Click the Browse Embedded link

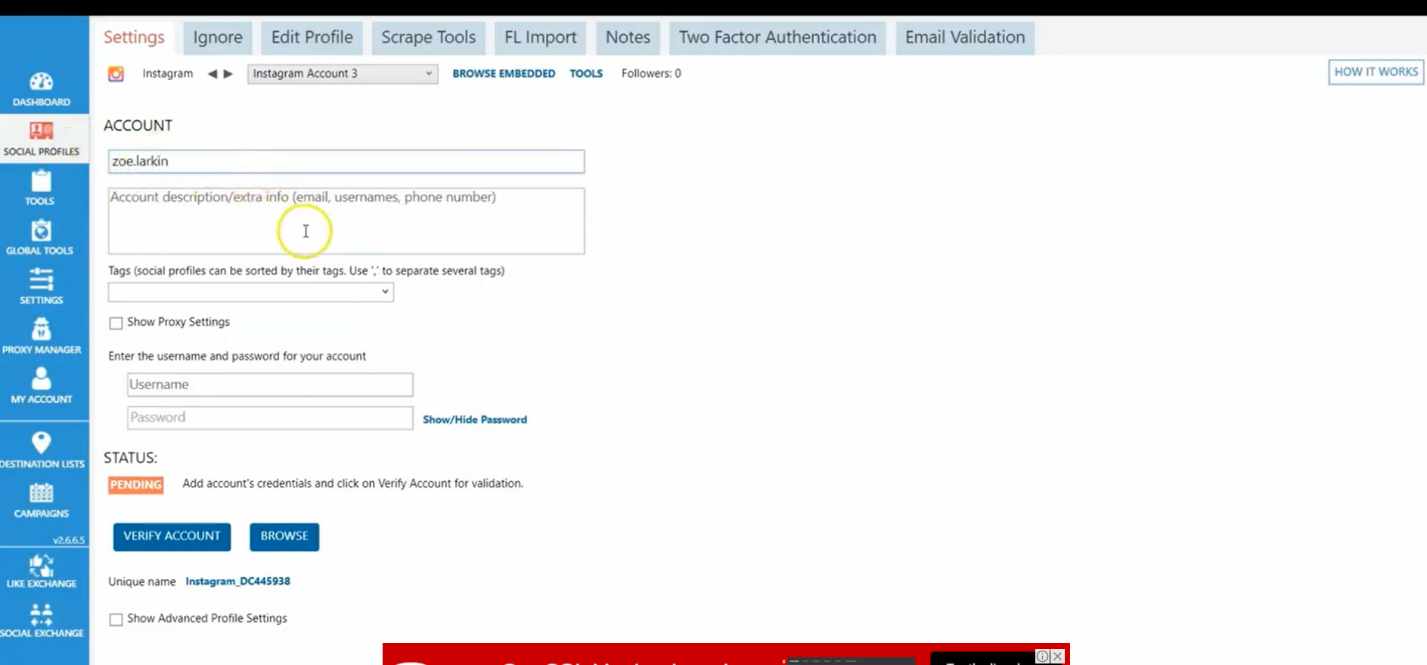click(504, 74)
